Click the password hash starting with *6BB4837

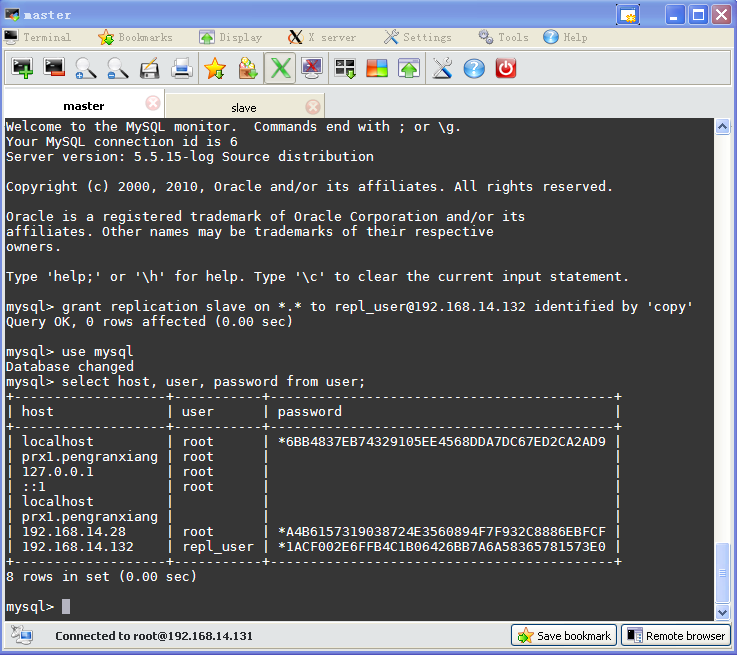[x=442, y=442]
